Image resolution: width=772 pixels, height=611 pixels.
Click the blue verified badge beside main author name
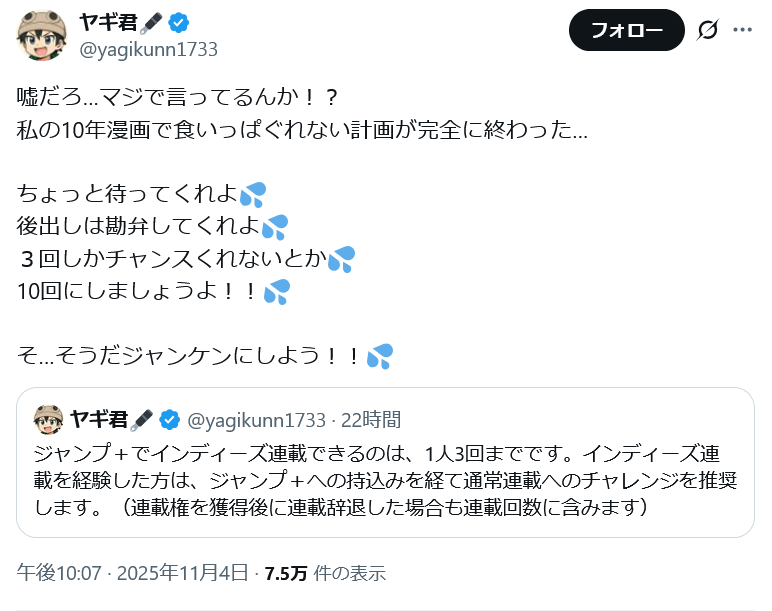tap(178, 23)
